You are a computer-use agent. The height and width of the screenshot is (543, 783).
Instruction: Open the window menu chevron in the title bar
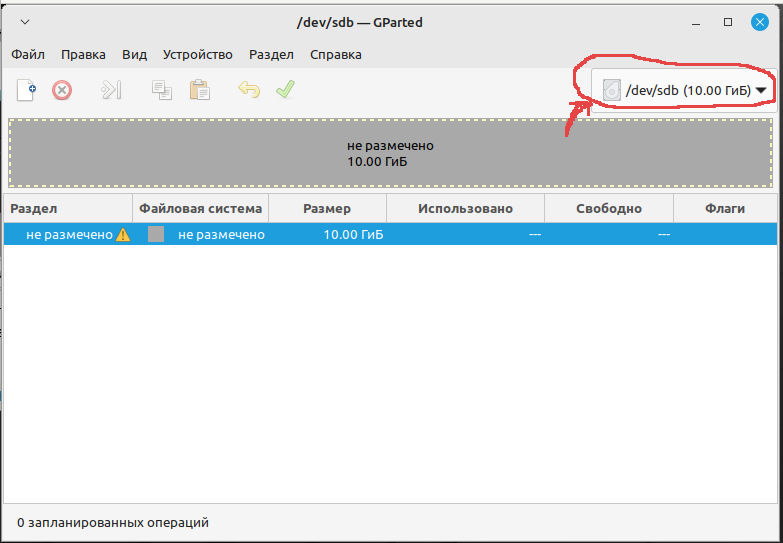pyautogui.click(x=25, y=22)
